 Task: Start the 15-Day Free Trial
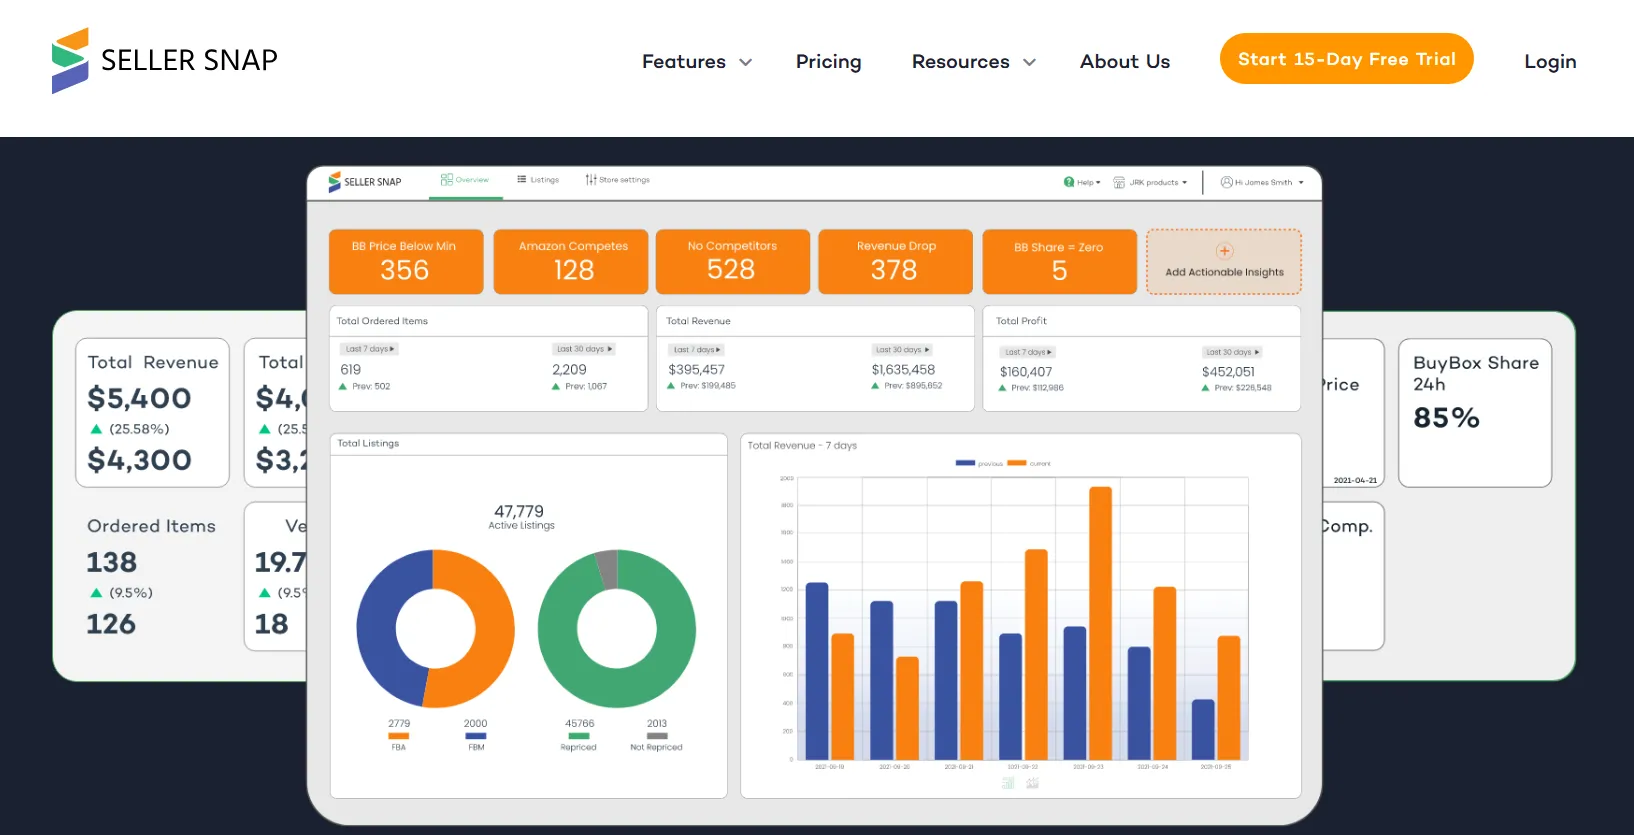[x=1346, y=59]
